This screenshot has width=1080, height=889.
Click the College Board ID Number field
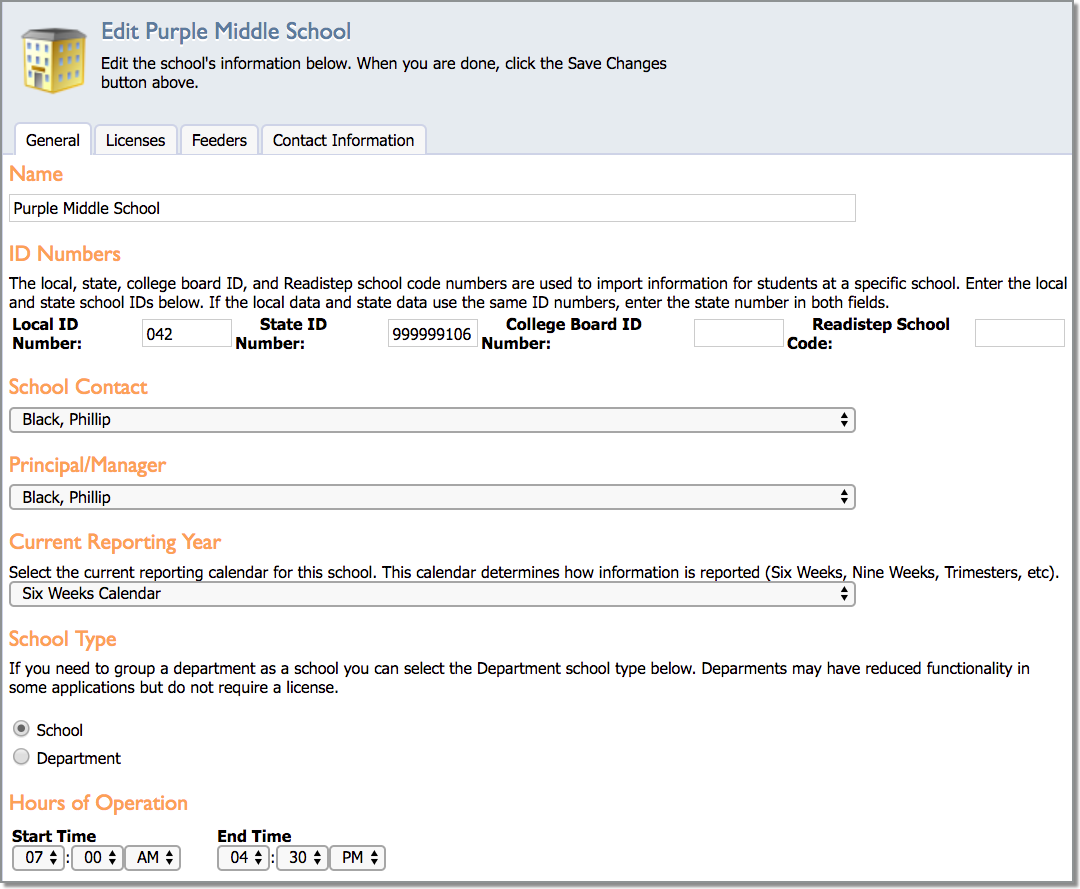tap(738, 333)
